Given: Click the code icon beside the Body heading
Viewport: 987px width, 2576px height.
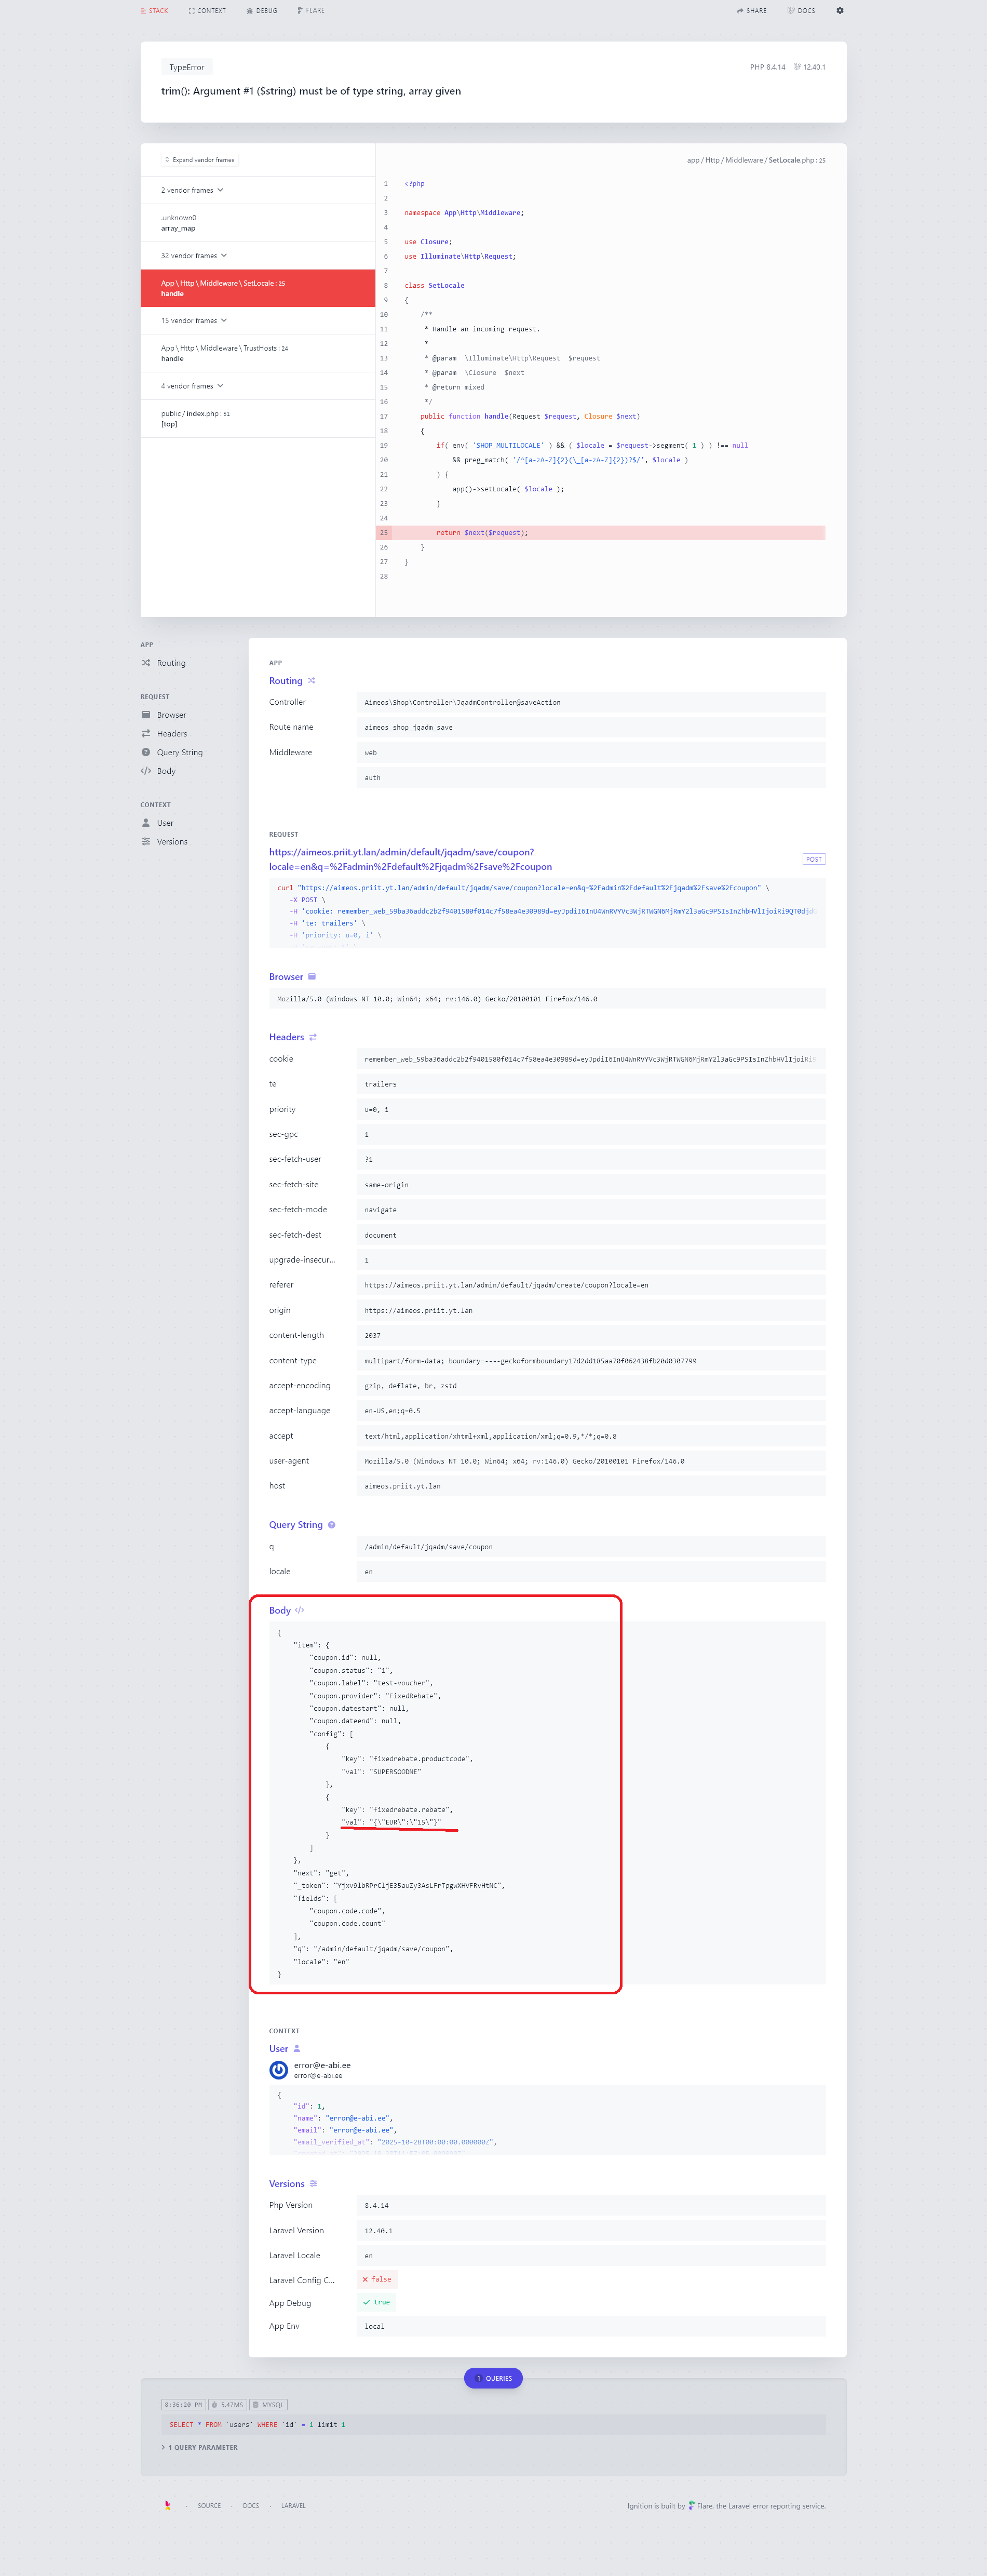Looking at the screenshot, I should coord(300,1610).
